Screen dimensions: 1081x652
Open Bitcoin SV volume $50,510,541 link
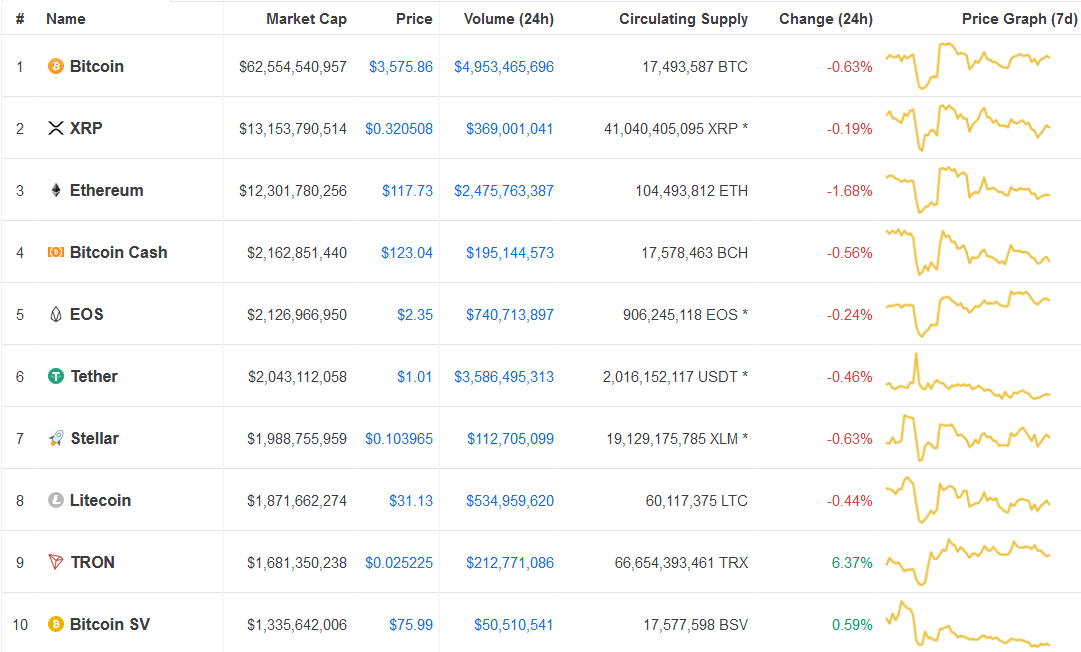coord(514,625)
